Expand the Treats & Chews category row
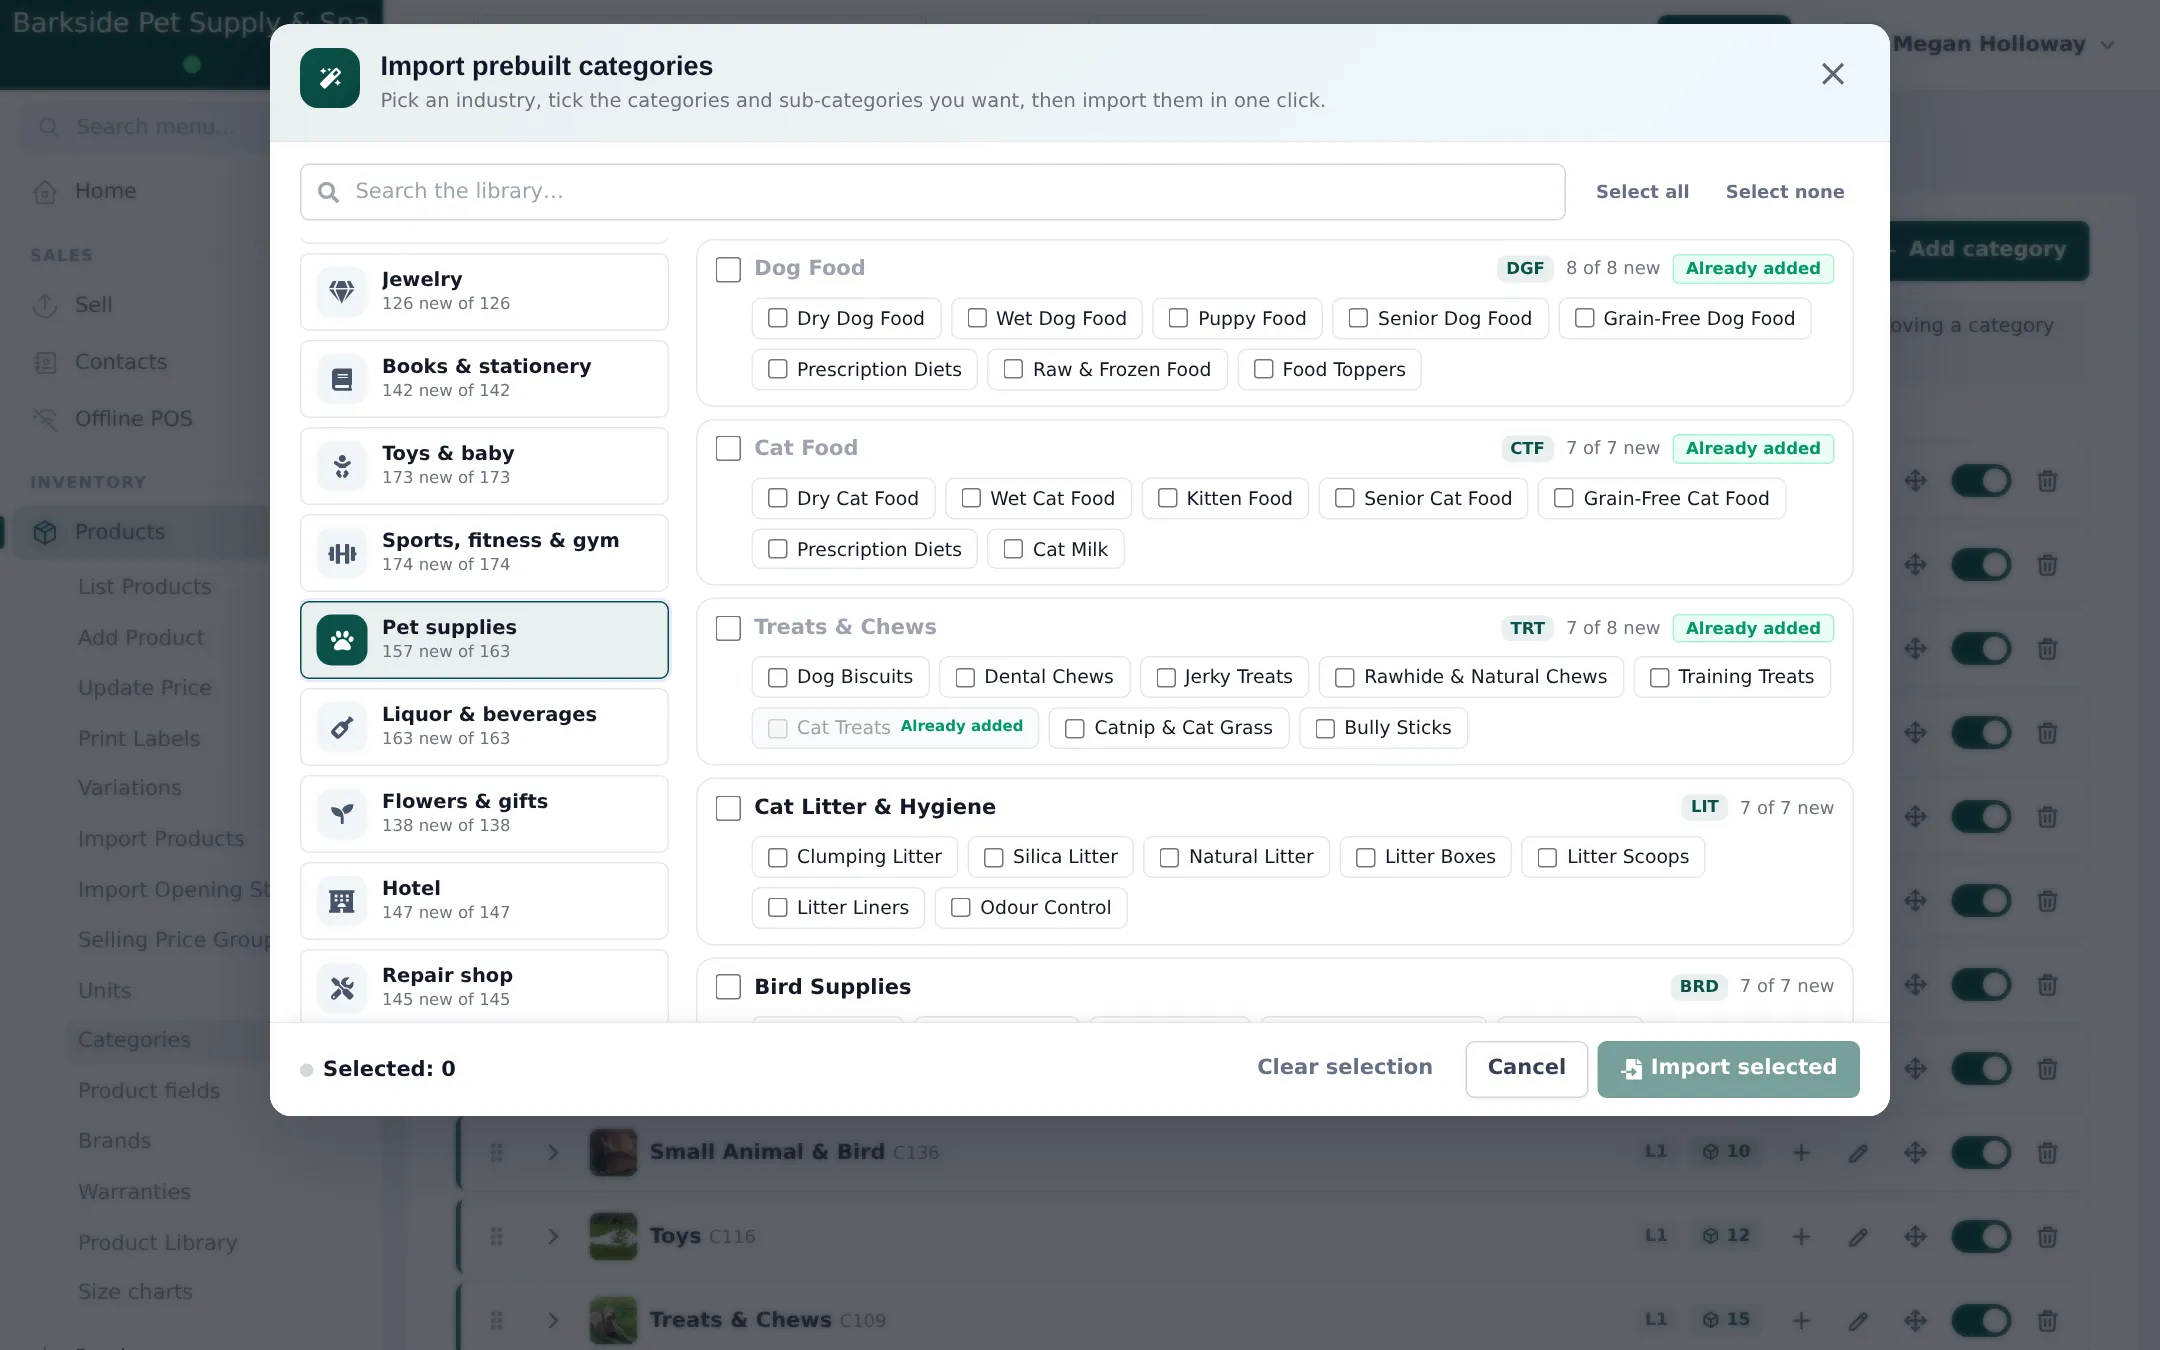 coord(553,1321)
